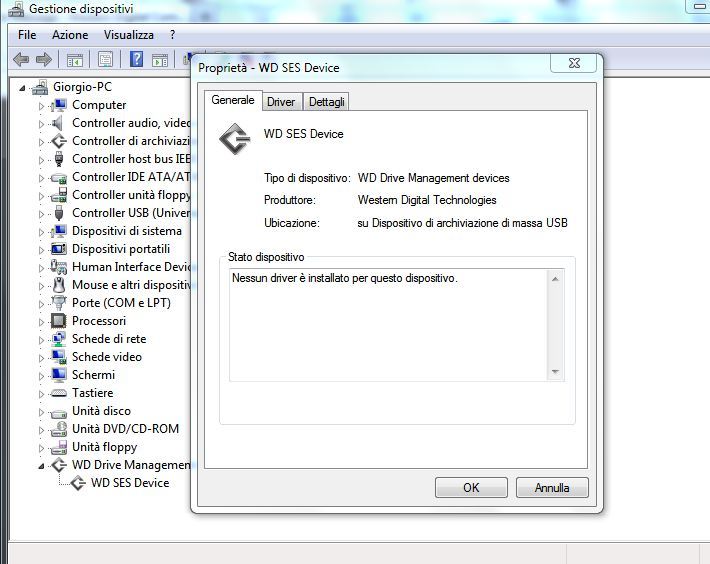Toggle the console tree pane icon

75,60
